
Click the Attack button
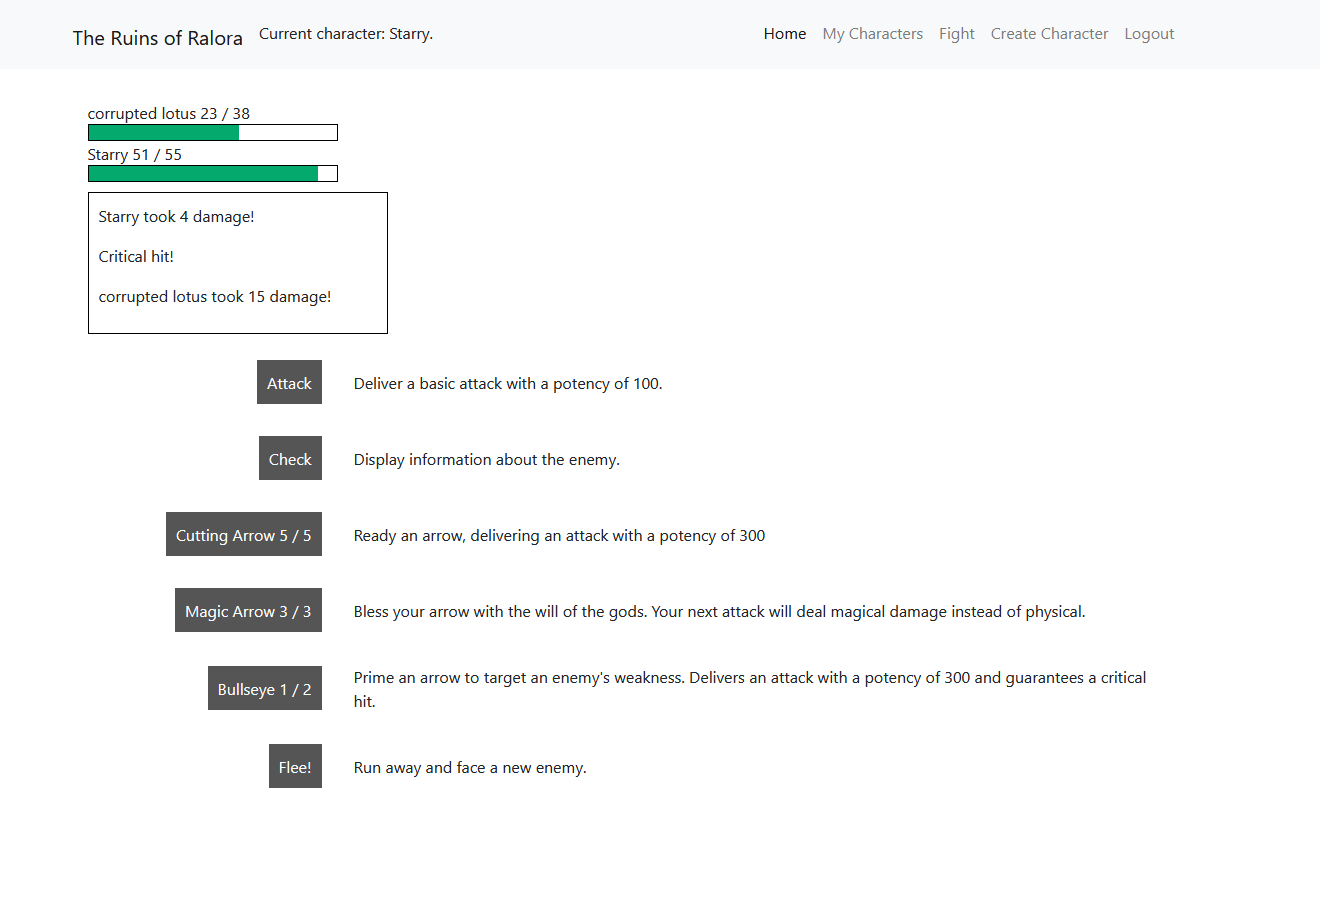[289, 382]
